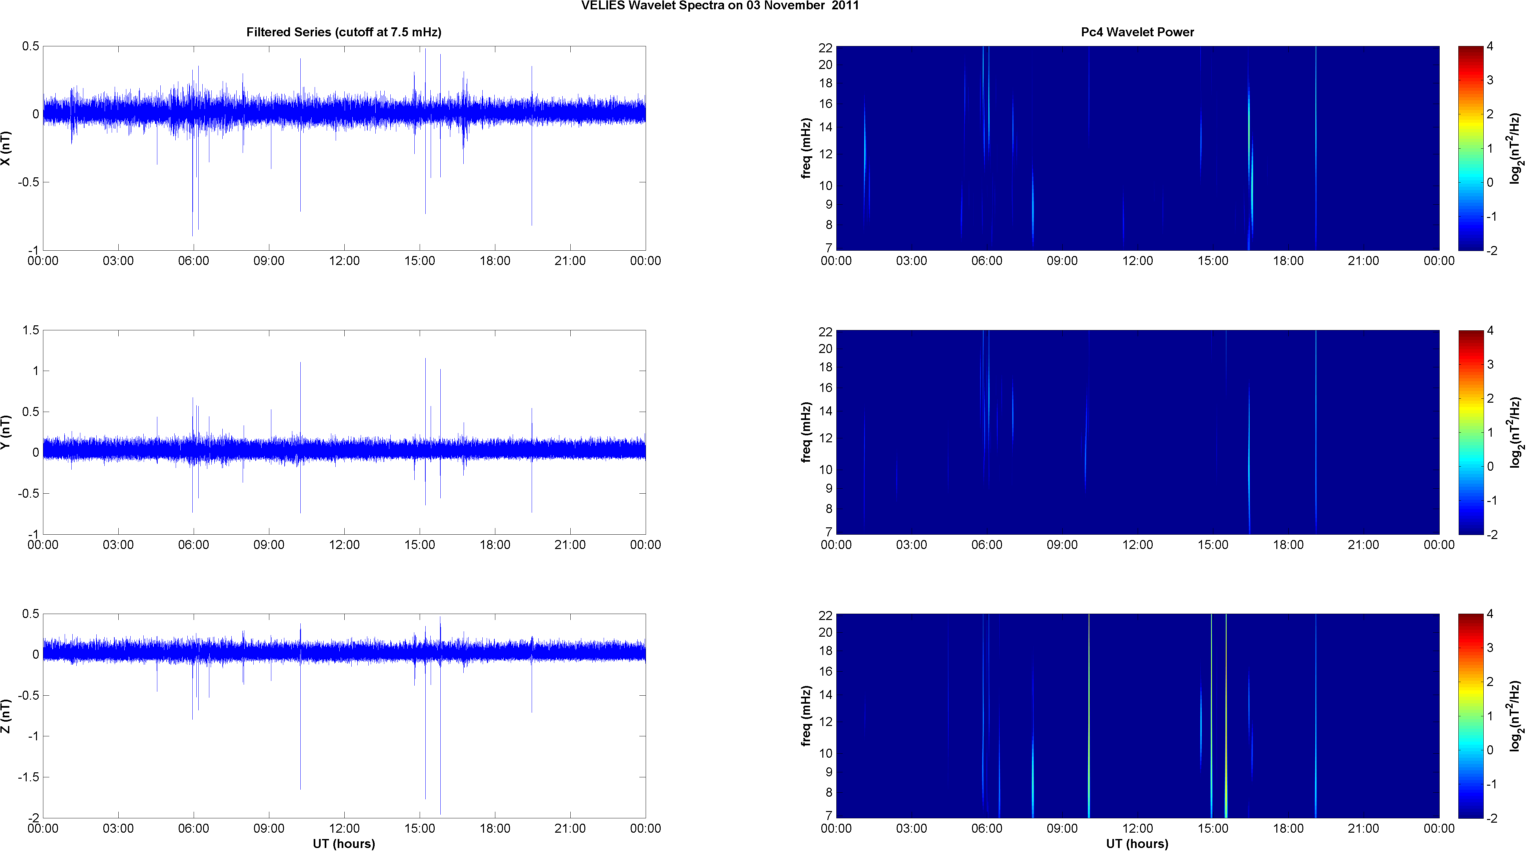Click the "UT (hours)" label under the wavelet spectra

[1137, 843]
